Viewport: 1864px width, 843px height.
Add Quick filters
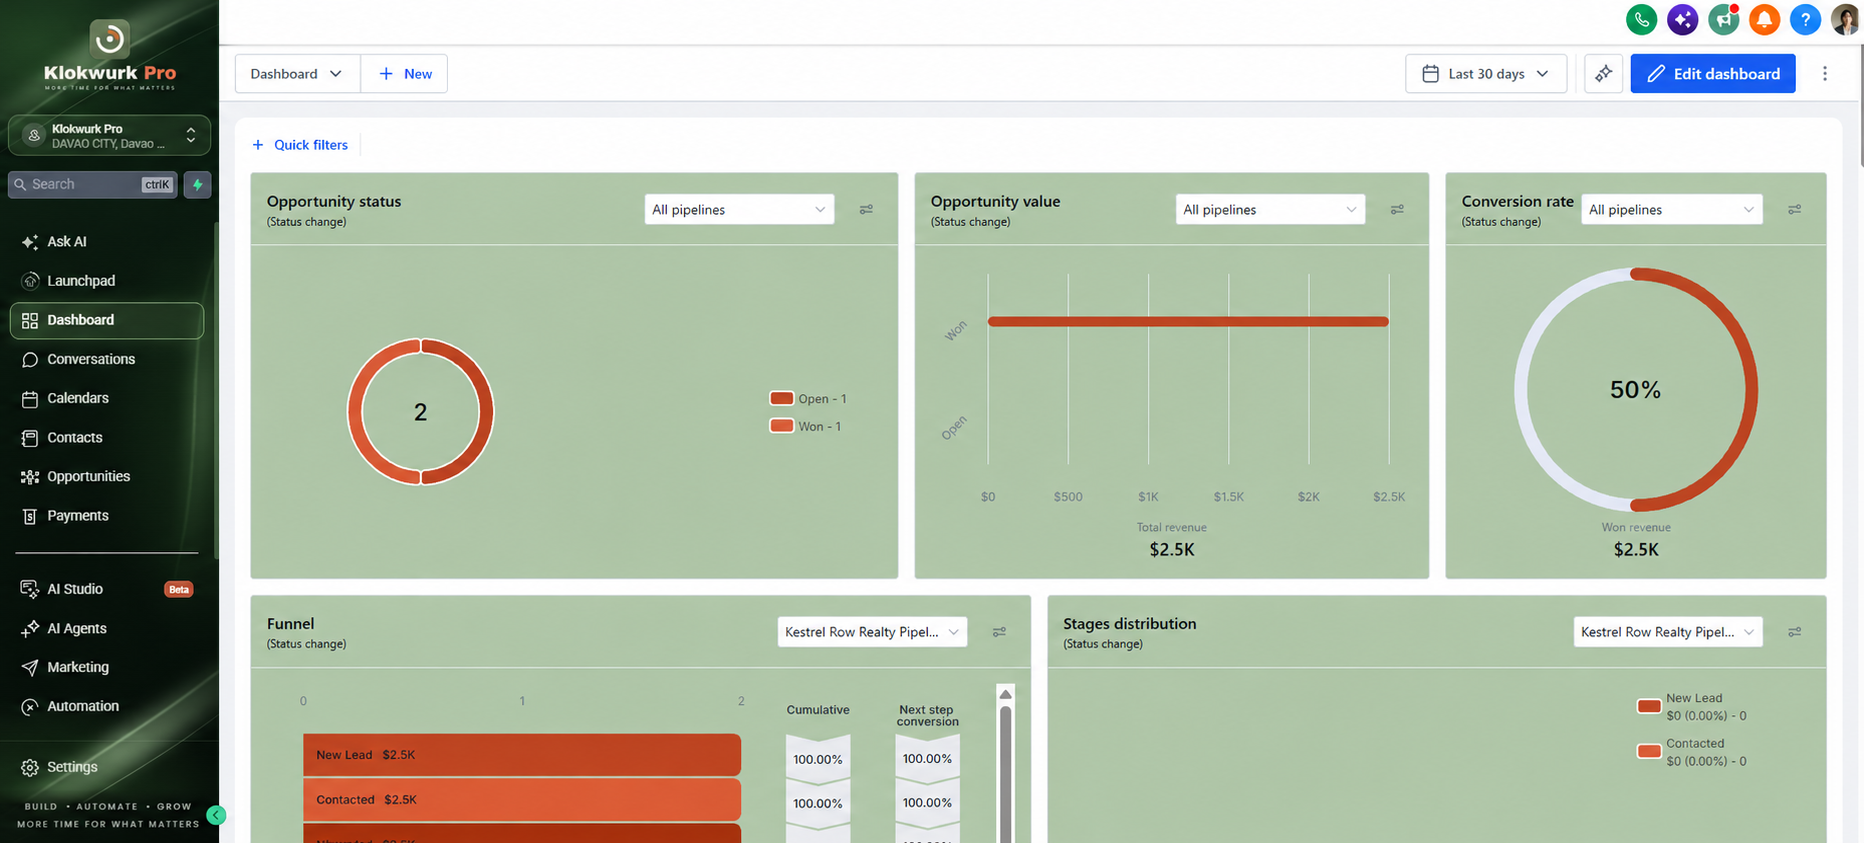coord(300,145)
